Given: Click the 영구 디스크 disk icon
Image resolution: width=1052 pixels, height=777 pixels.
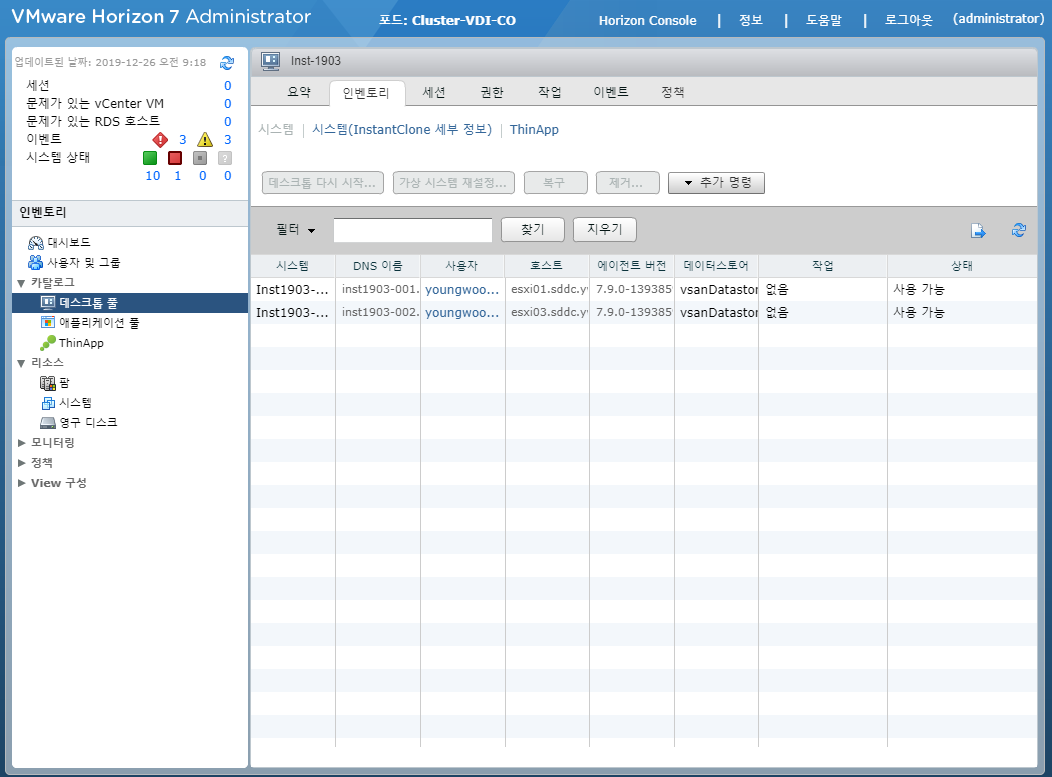Looking at the screenshot, I should 48,423.
